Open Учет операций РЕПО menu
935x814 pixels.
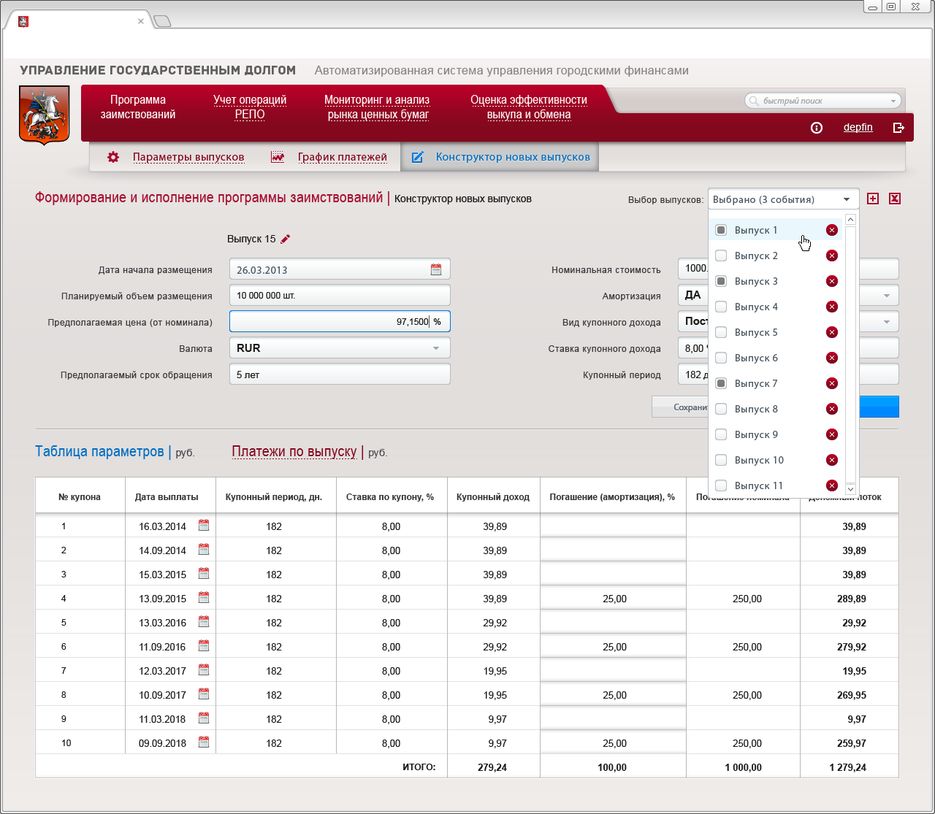pyautogui.click(x=250, y=107)
